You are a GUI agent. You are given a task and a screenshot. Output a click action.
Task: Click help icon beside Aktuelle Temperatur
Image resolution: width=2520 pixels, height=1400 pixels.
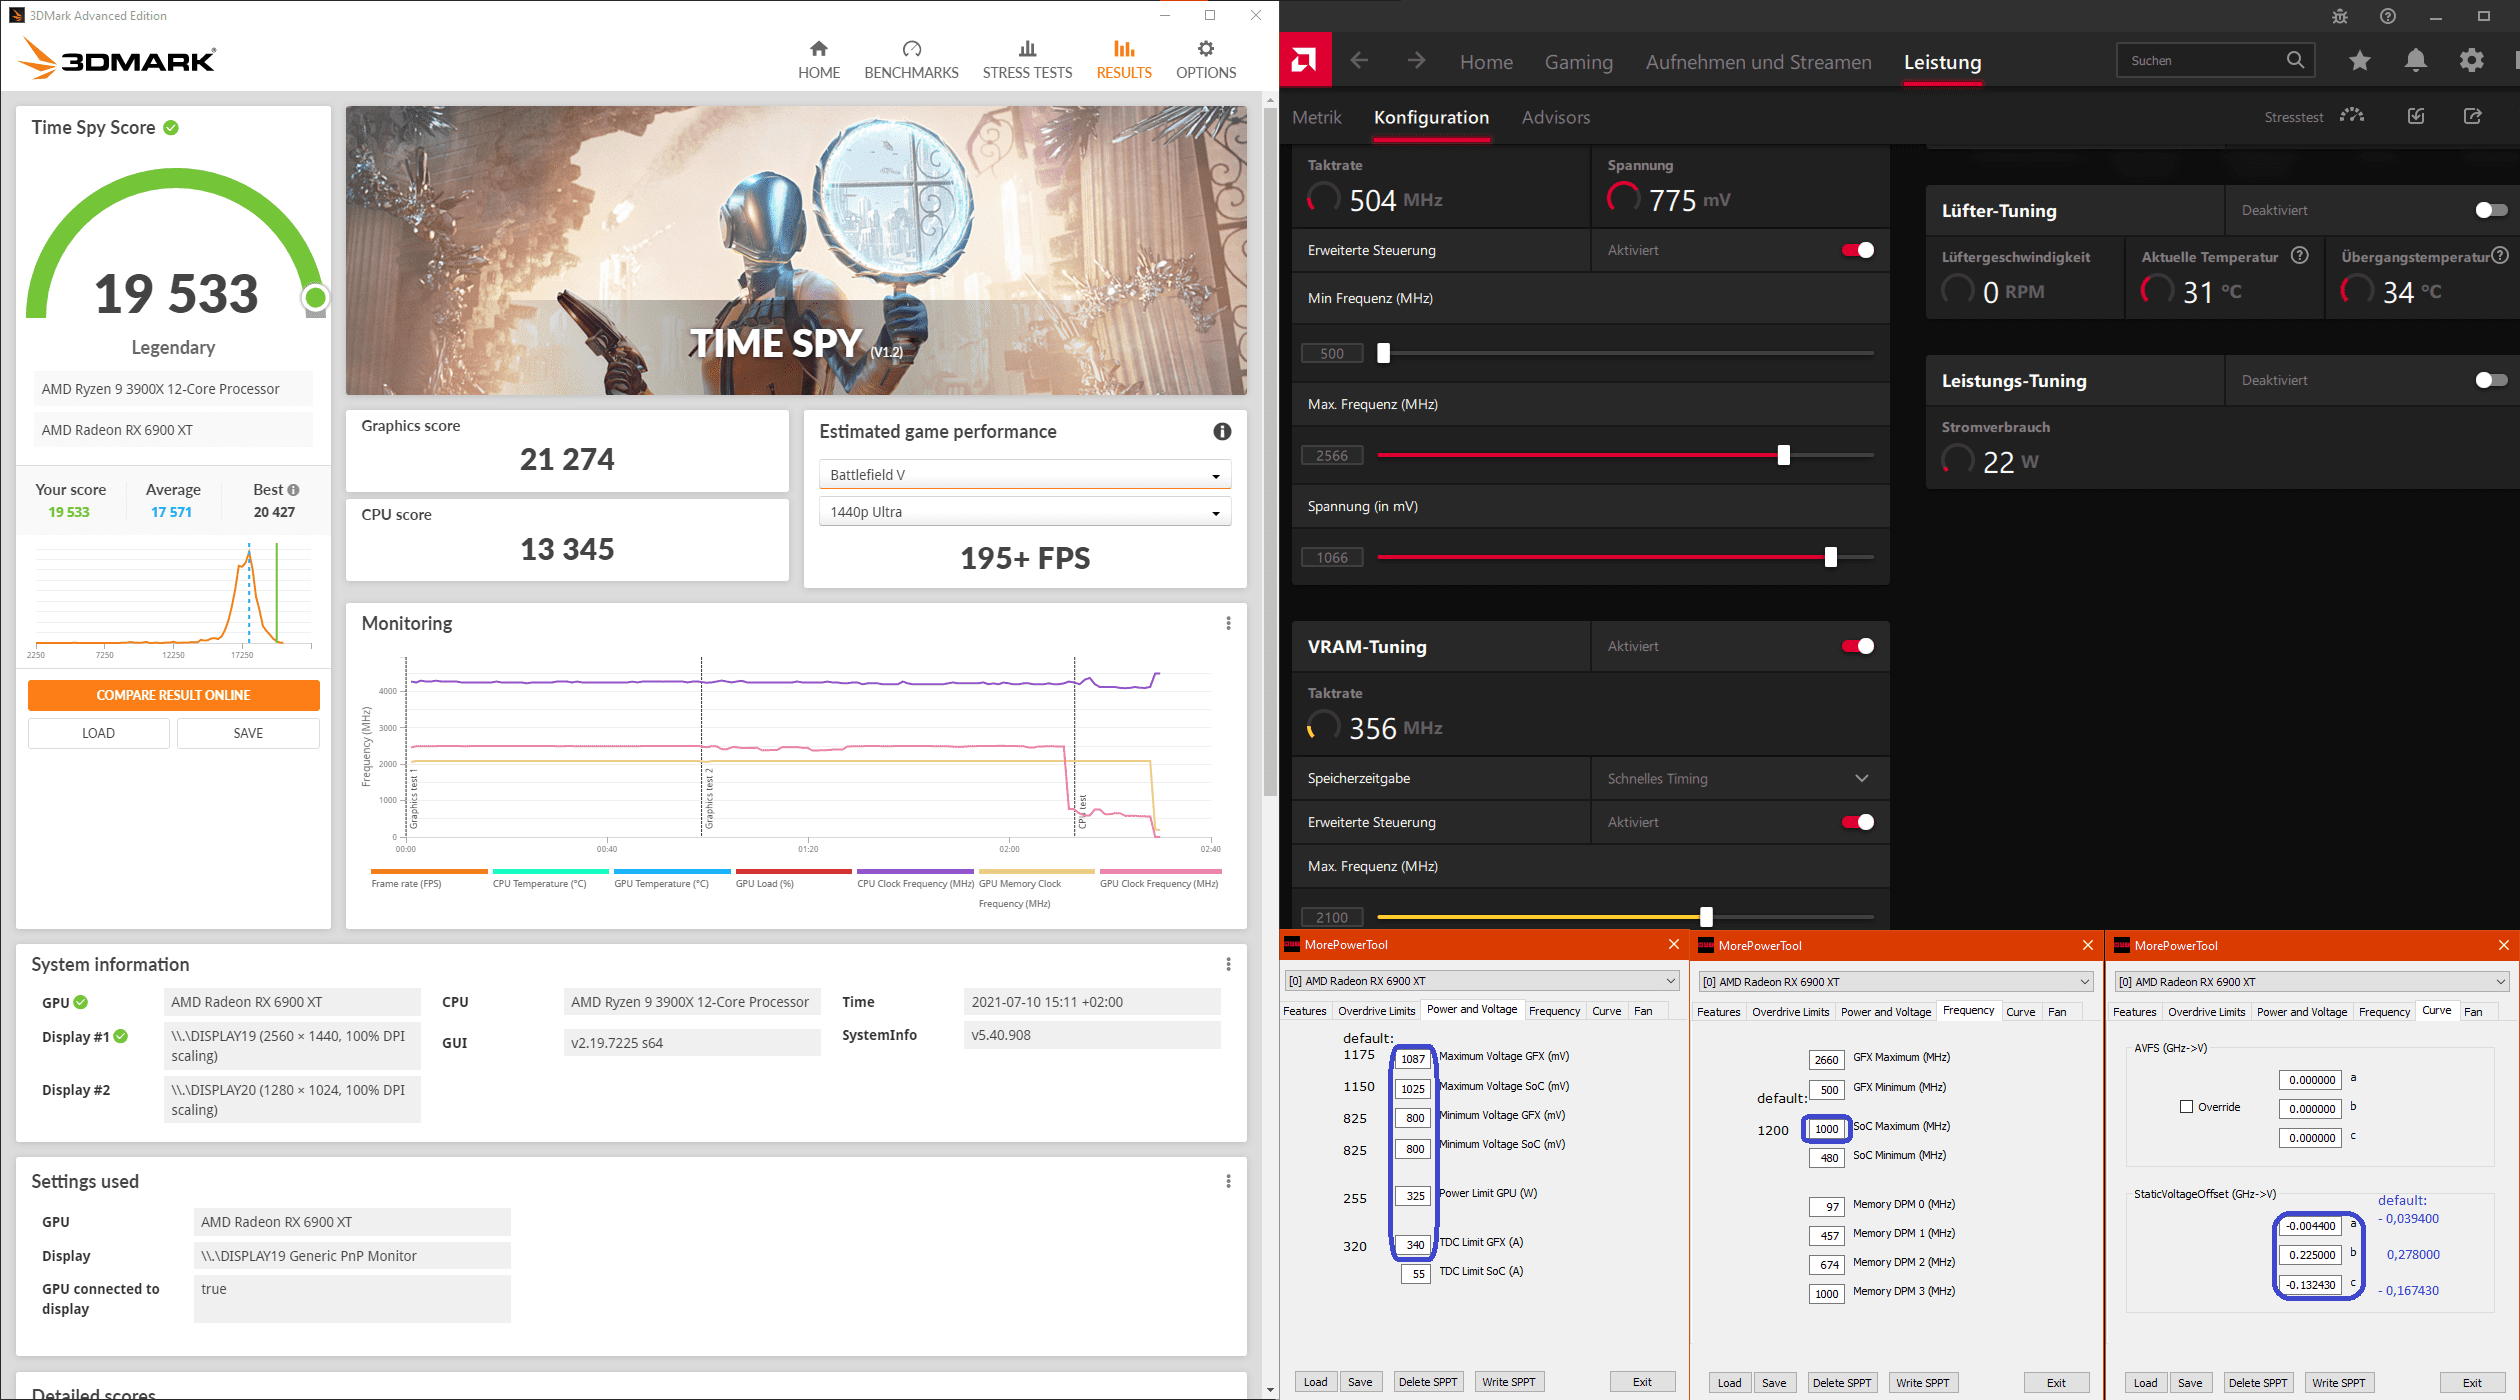(2300, 256)
